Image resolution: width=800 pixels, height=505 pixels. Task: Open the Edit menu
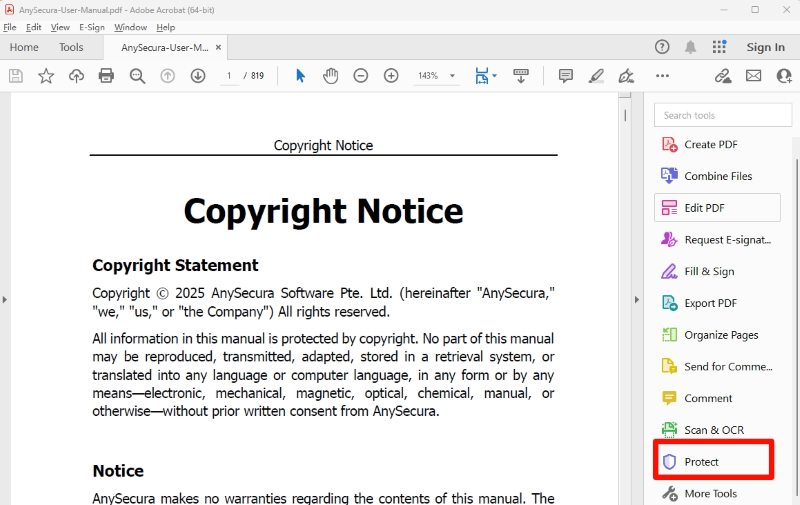pos(34,27)
